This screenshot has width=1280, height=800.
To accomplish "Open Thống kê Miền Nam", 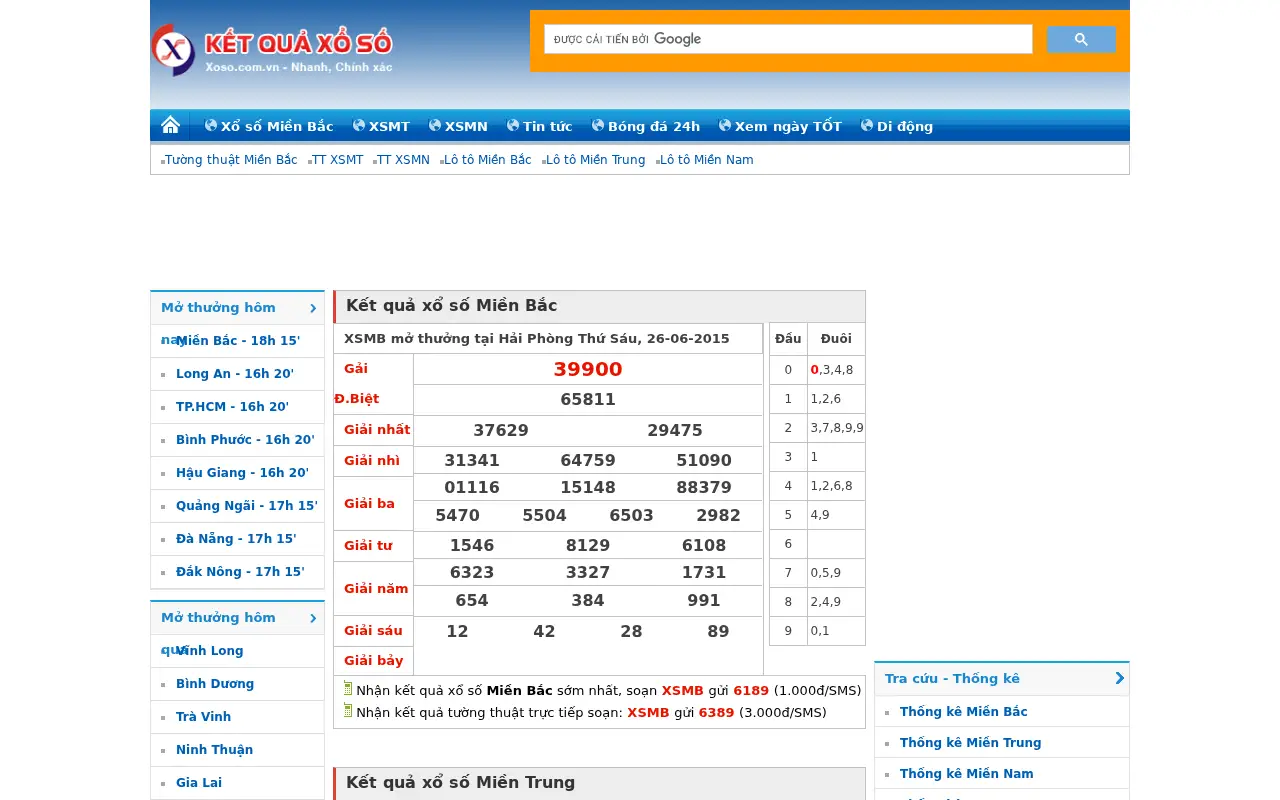I will point(967,774).
